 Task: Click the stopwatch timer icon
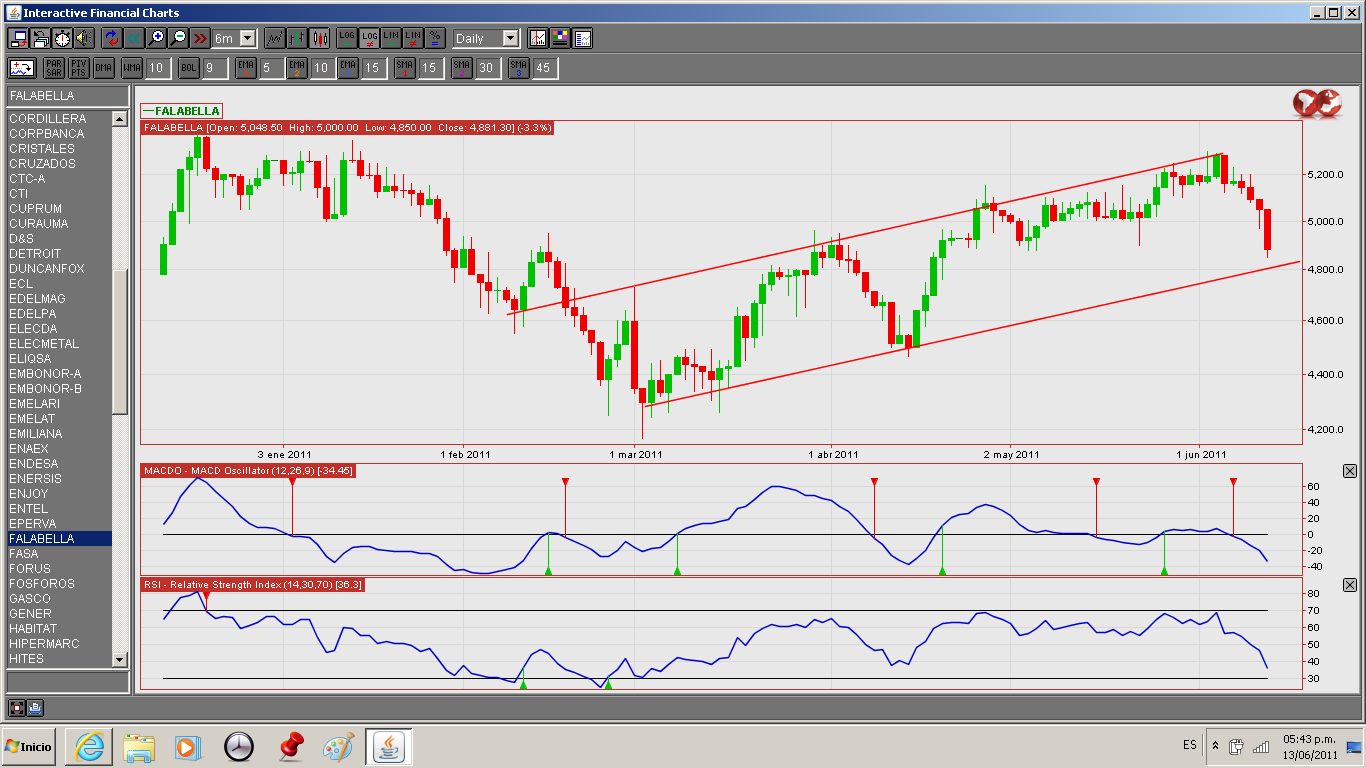click(x=62, y=38)
